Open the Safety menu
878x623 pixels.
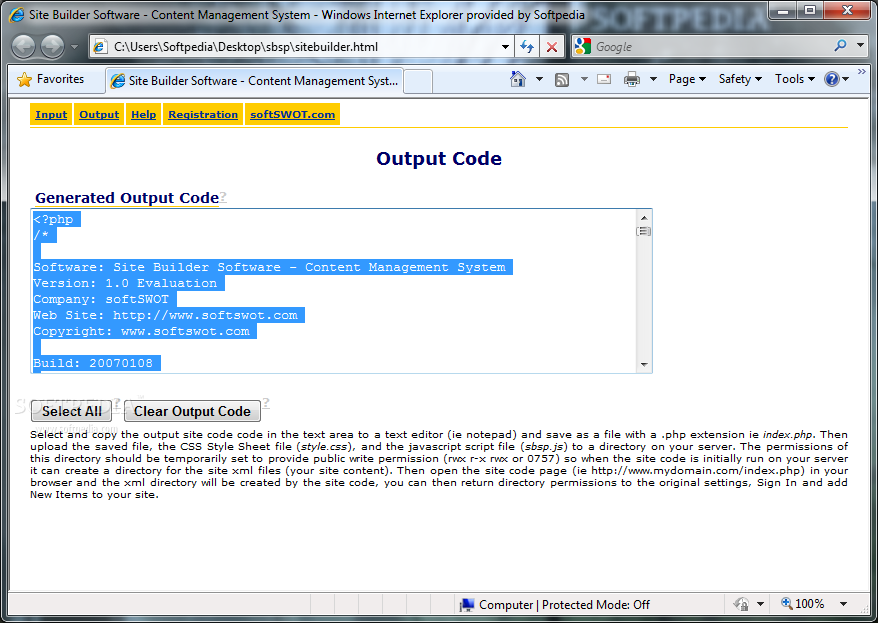740,79
